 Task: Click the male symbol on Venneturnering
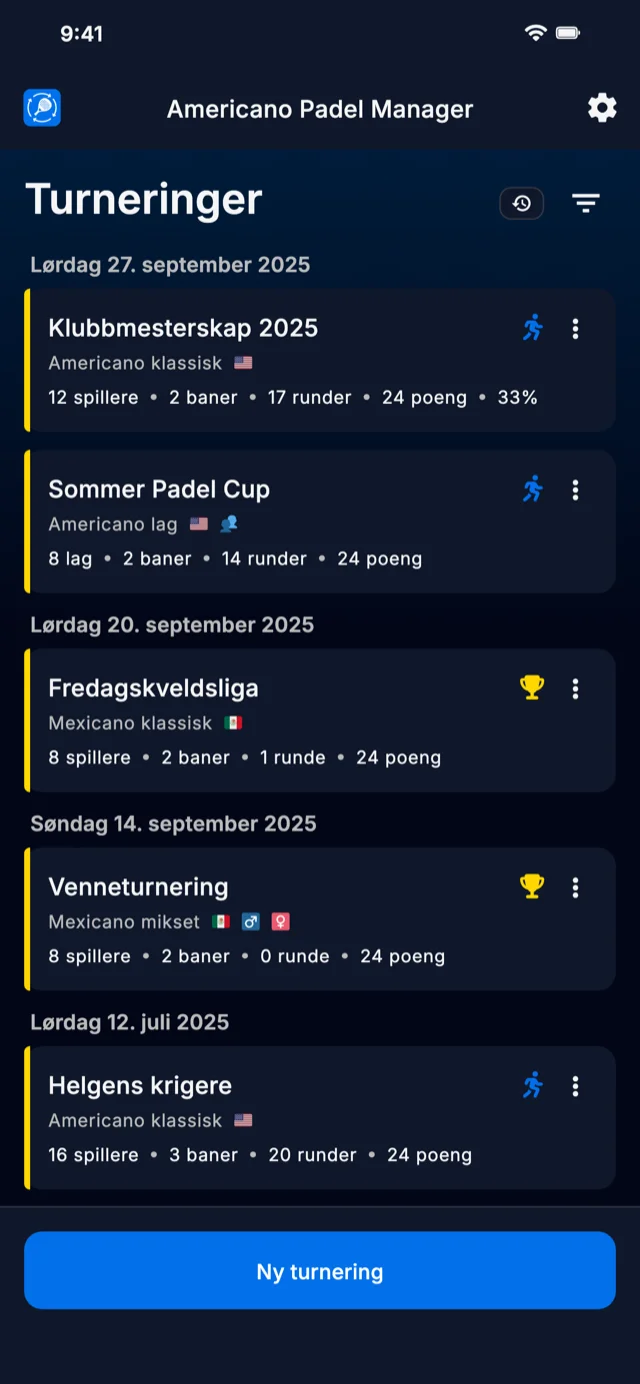pyautogui.click(x=251, y=921)
